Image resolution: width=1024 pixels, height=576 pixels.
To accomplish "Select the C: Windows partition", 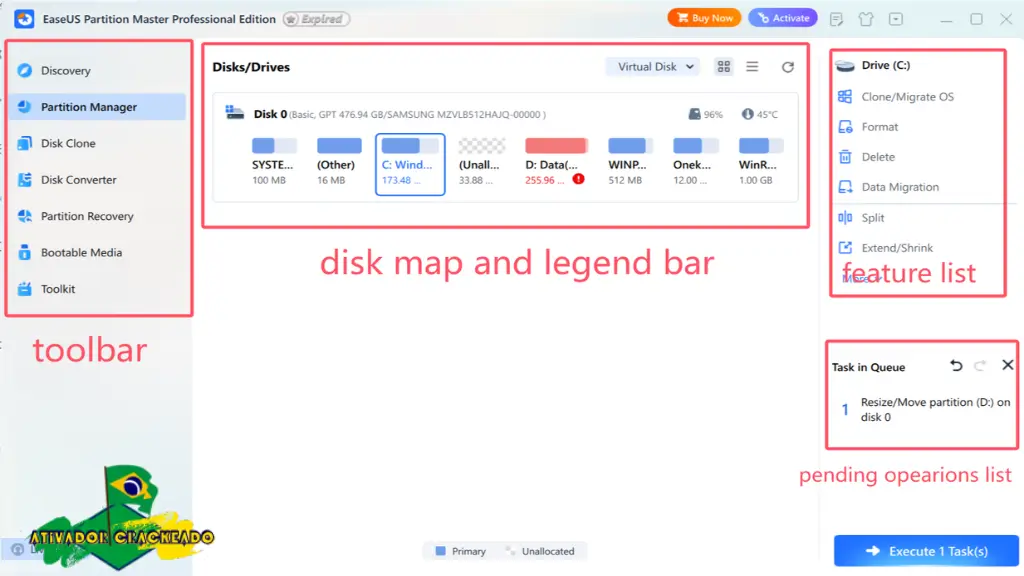I will [x=410, y=164].
